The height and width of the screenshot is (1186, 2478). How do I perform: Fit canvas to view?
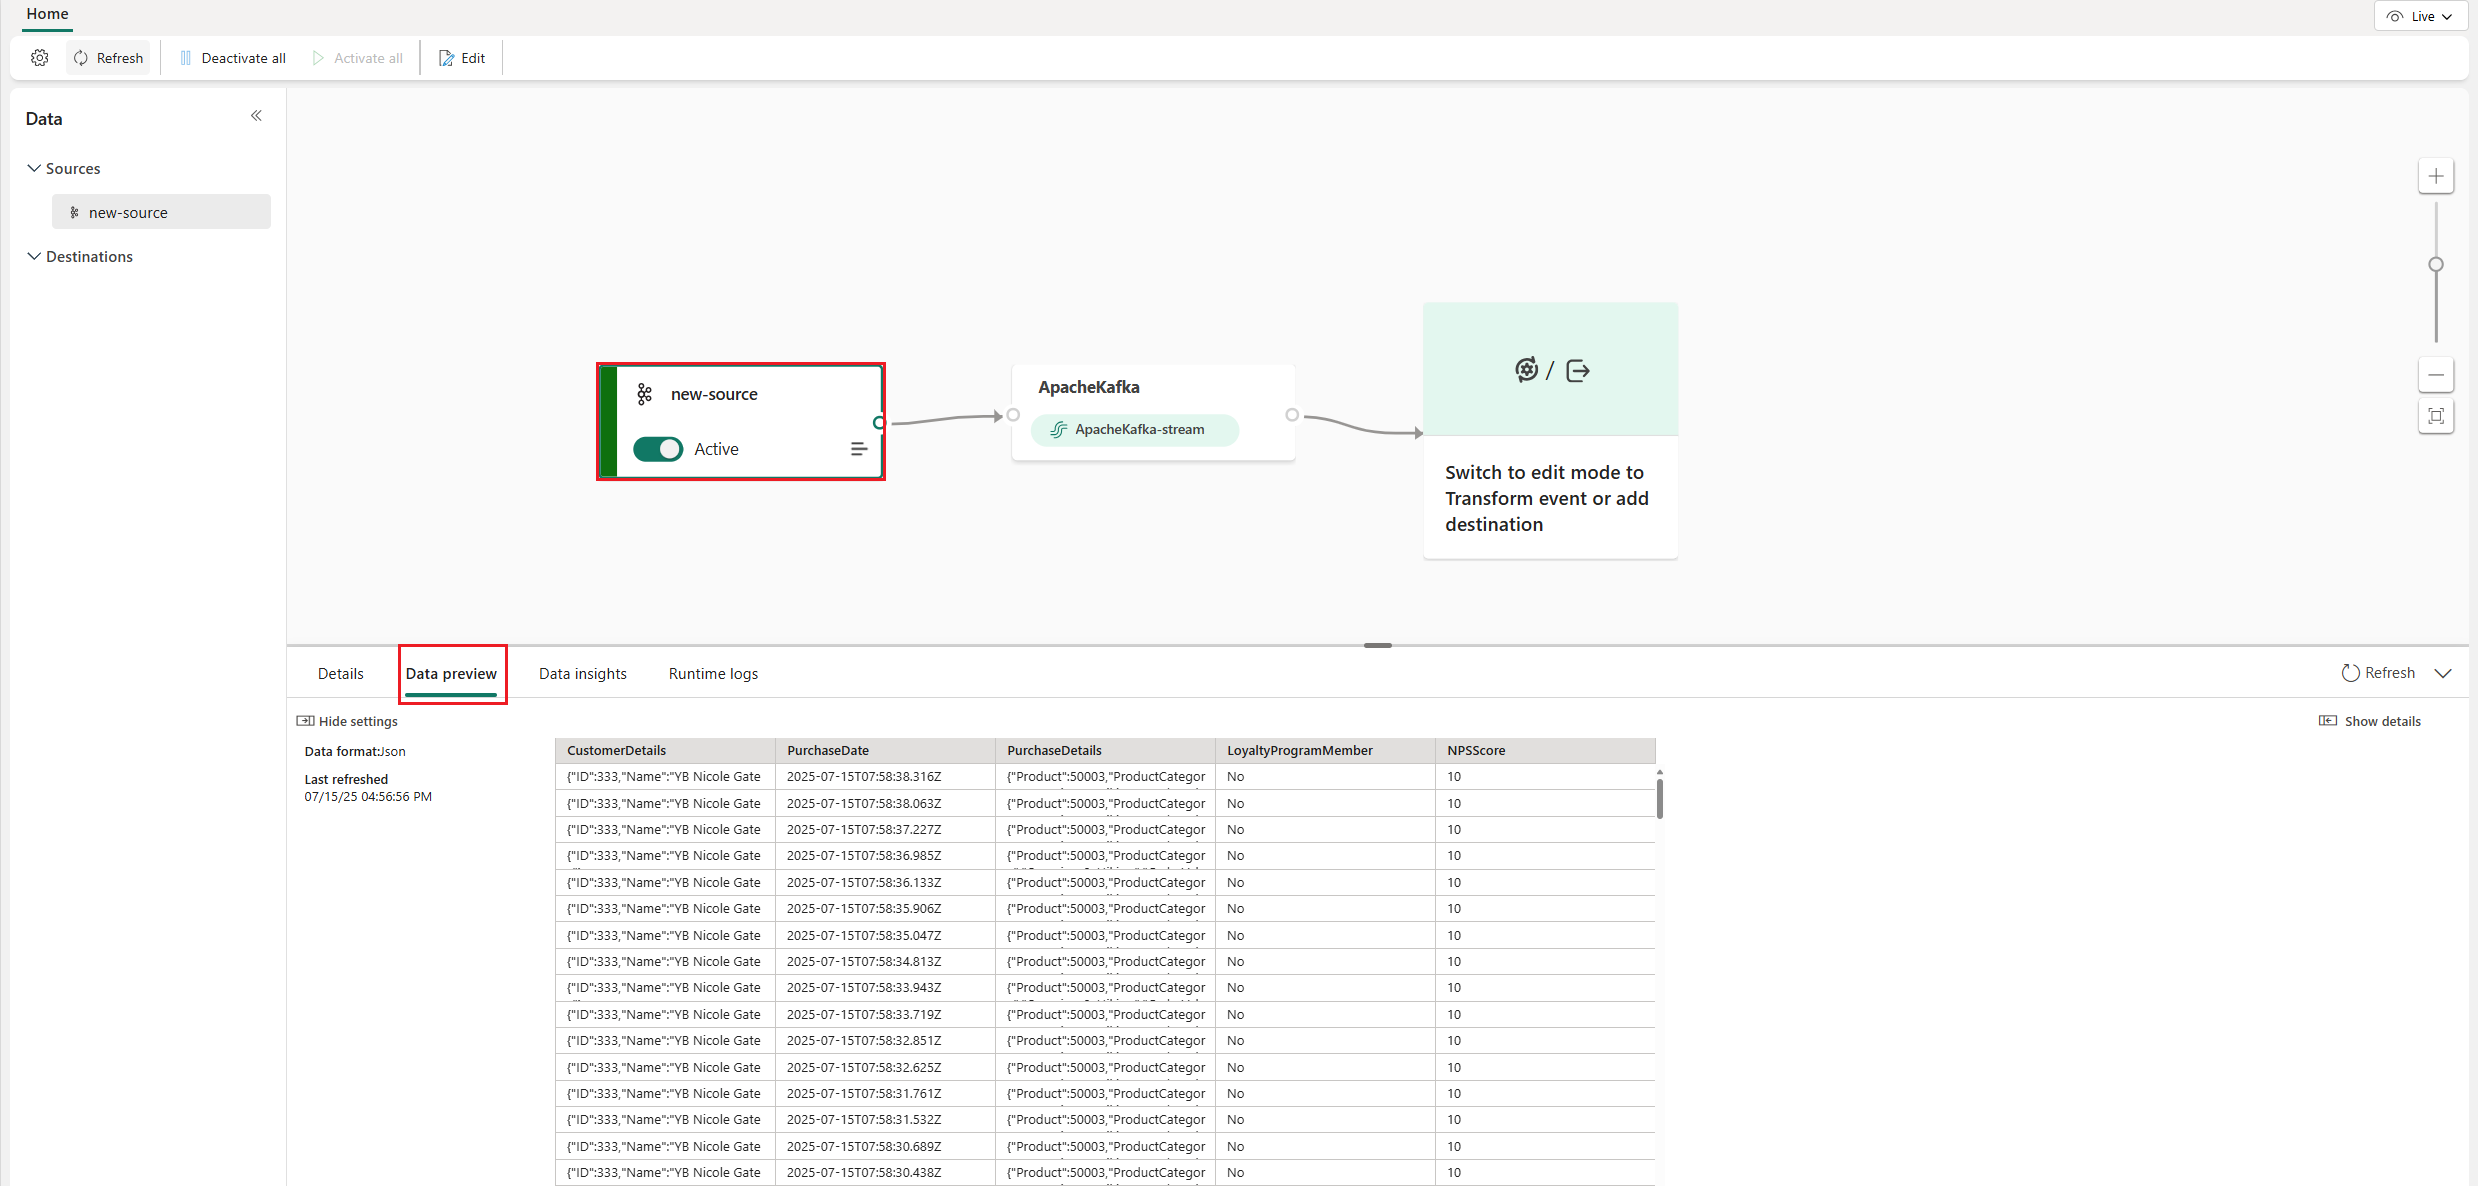(2436, 416)
